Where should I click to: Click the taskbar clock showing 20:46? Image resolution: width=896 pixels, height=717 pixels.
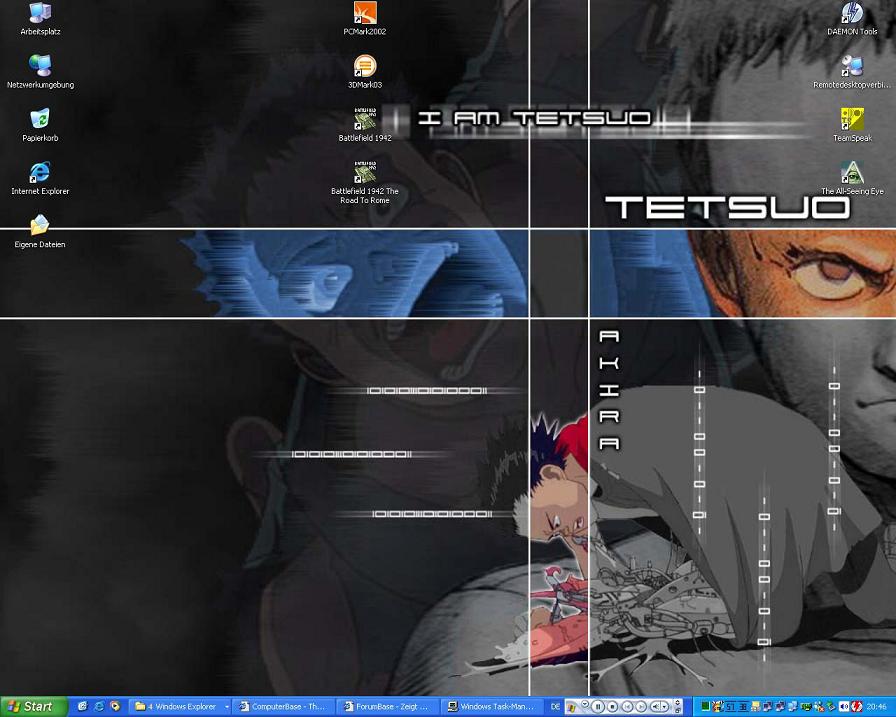coord(877,707)
